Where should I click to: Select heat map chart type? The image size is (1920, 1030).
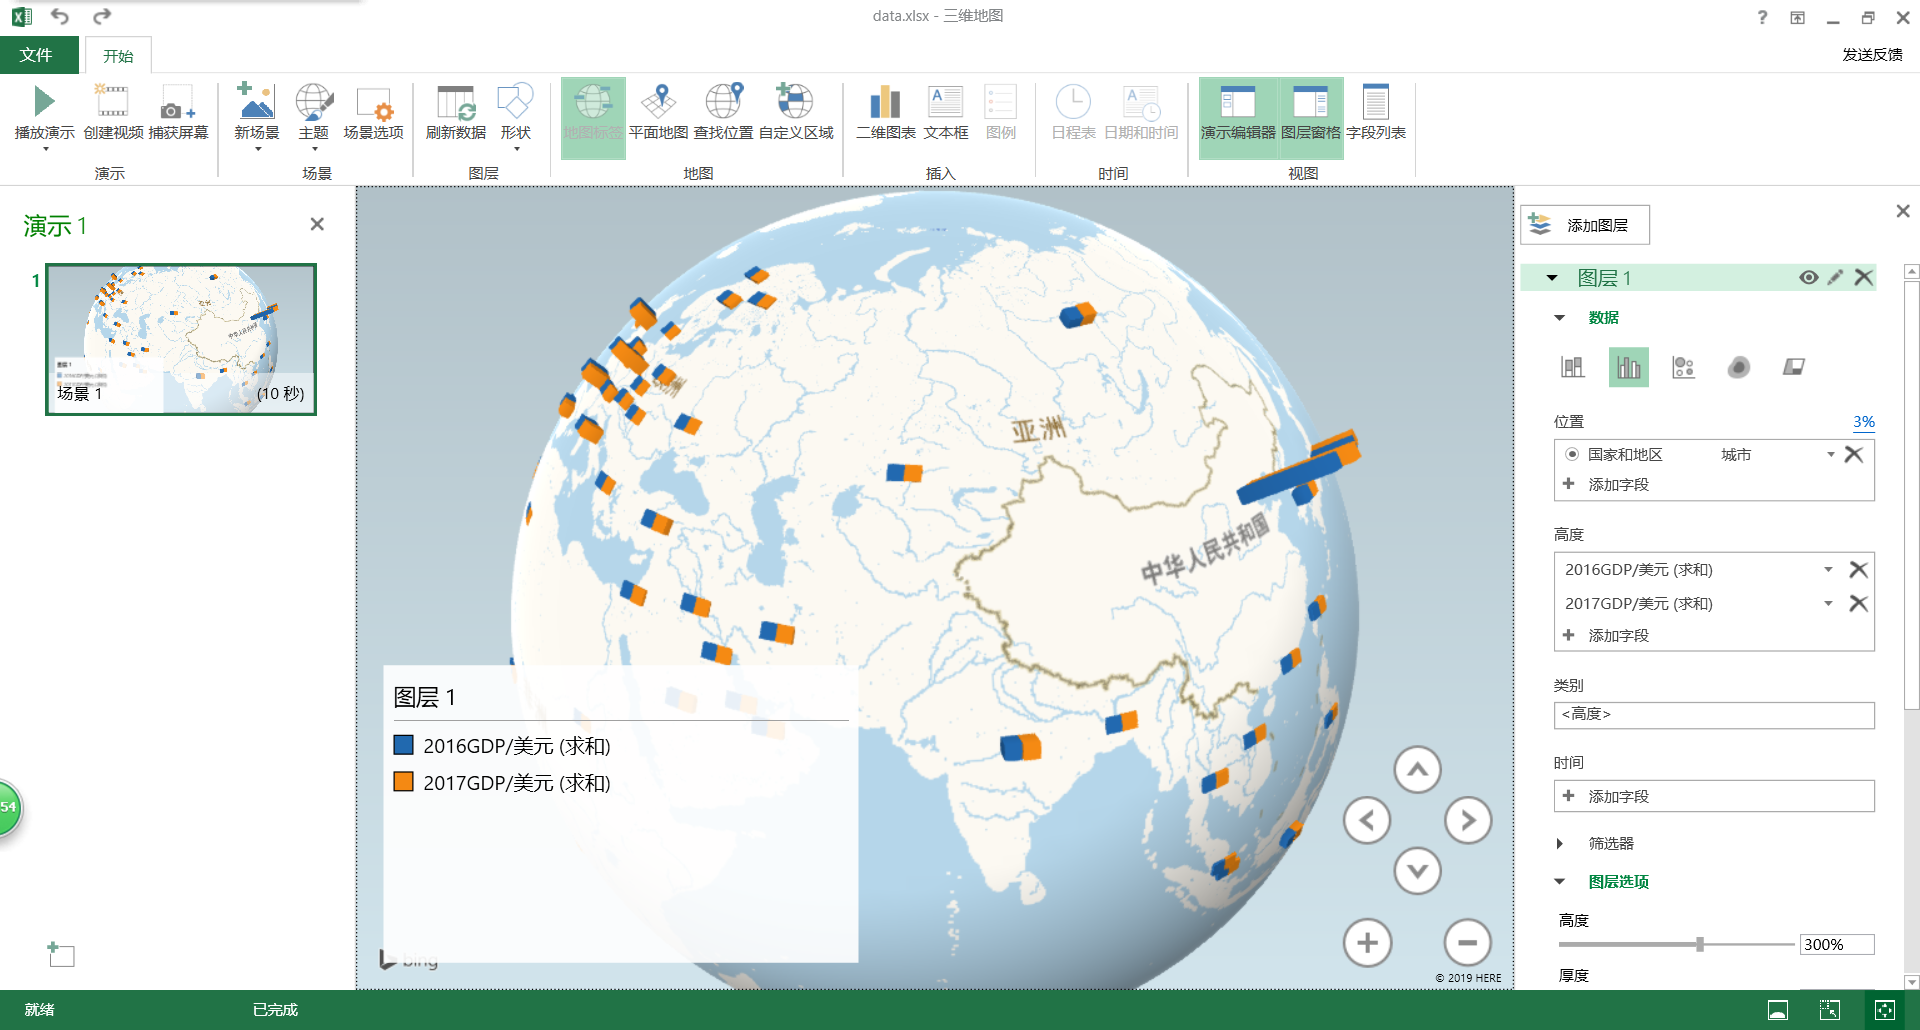pos(1739,367)
